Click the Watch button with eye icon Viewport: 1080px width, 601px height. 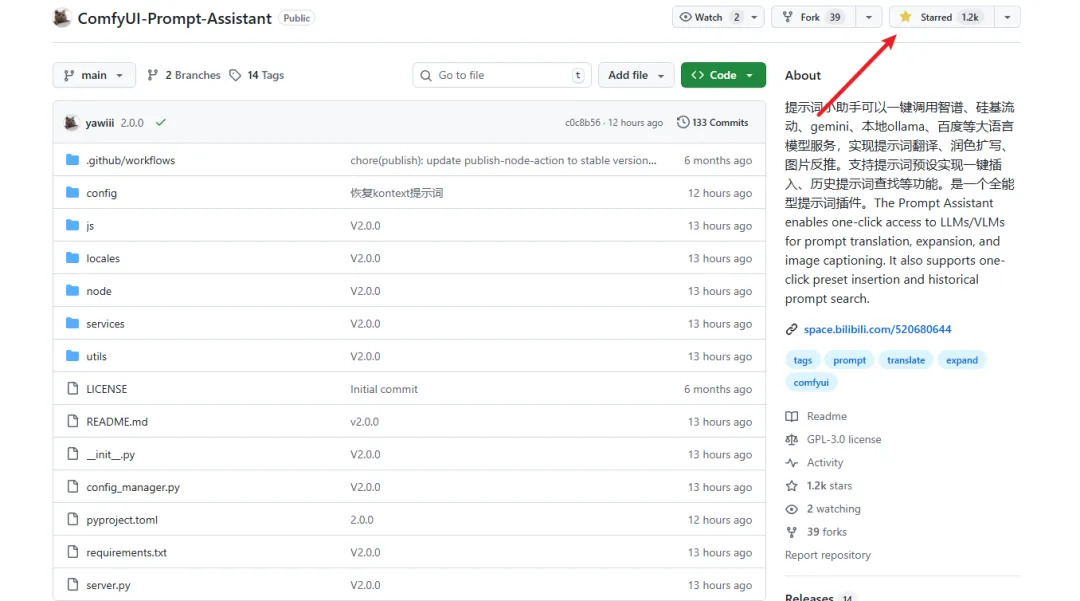(x=710, y=17)
